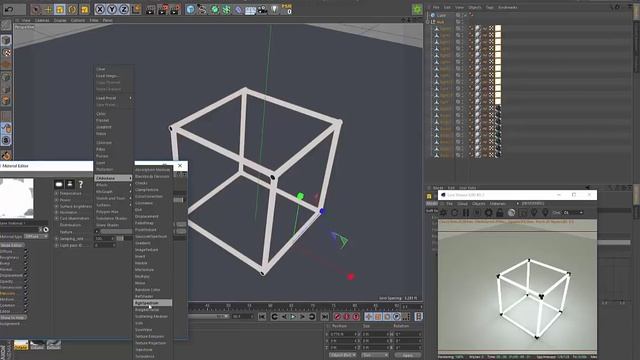Select the first material thumbnail in Material Manager
640x360 pixels.
[21, 345]
